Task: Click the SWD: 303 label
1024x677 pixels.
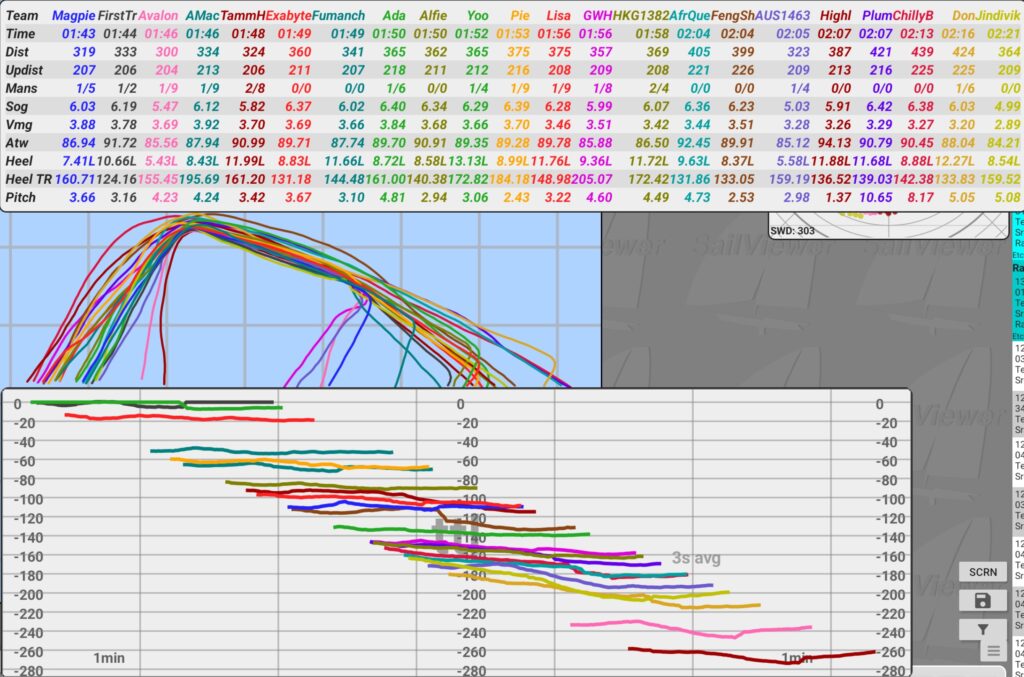Action: tap(792, 231)
